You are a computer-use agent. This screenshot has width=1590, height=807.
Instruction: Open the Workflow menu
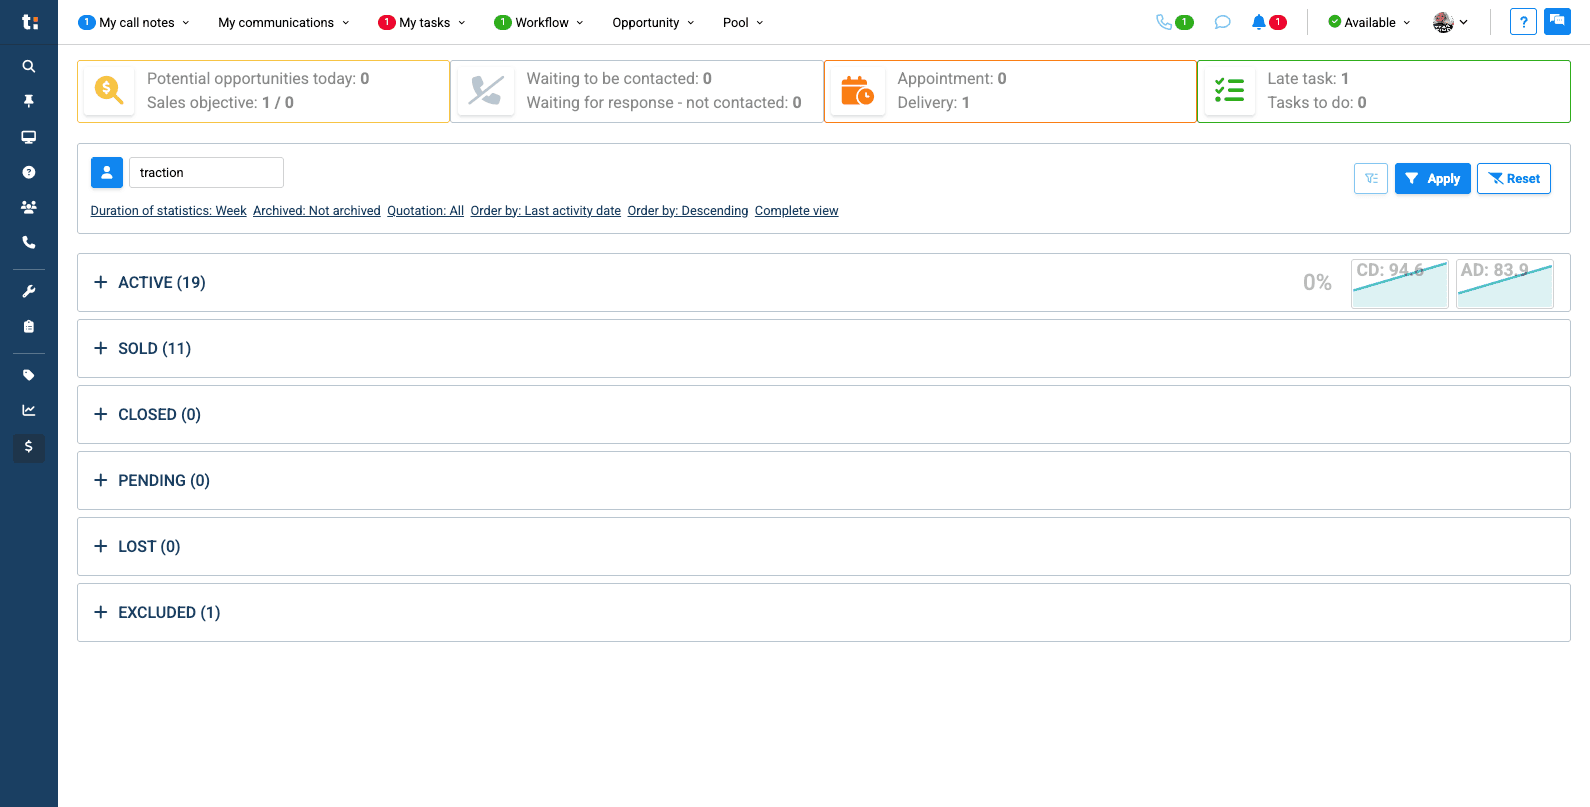(x=539, y=22)
